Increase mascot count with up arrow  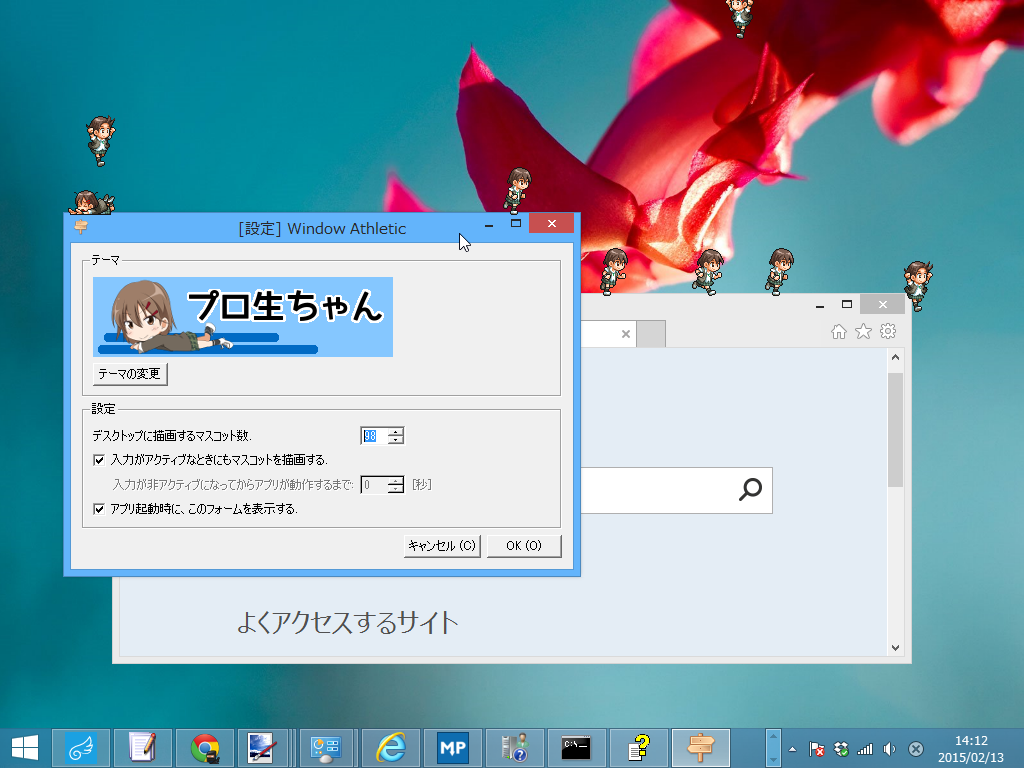396,432
